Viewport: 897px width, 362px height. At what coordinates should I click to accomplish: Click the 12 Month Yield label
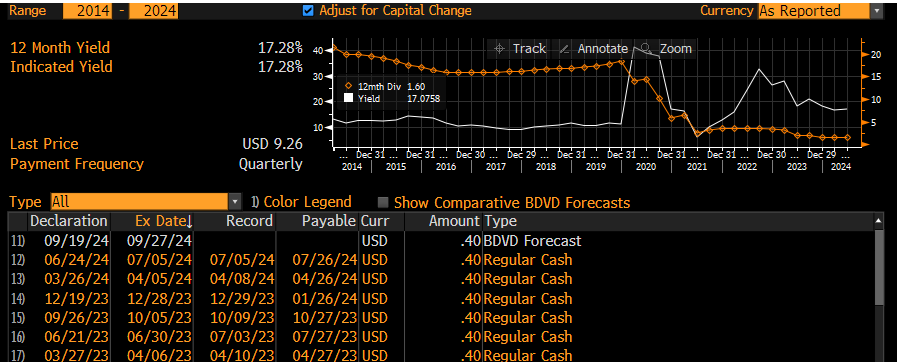[x=60, y=48]
